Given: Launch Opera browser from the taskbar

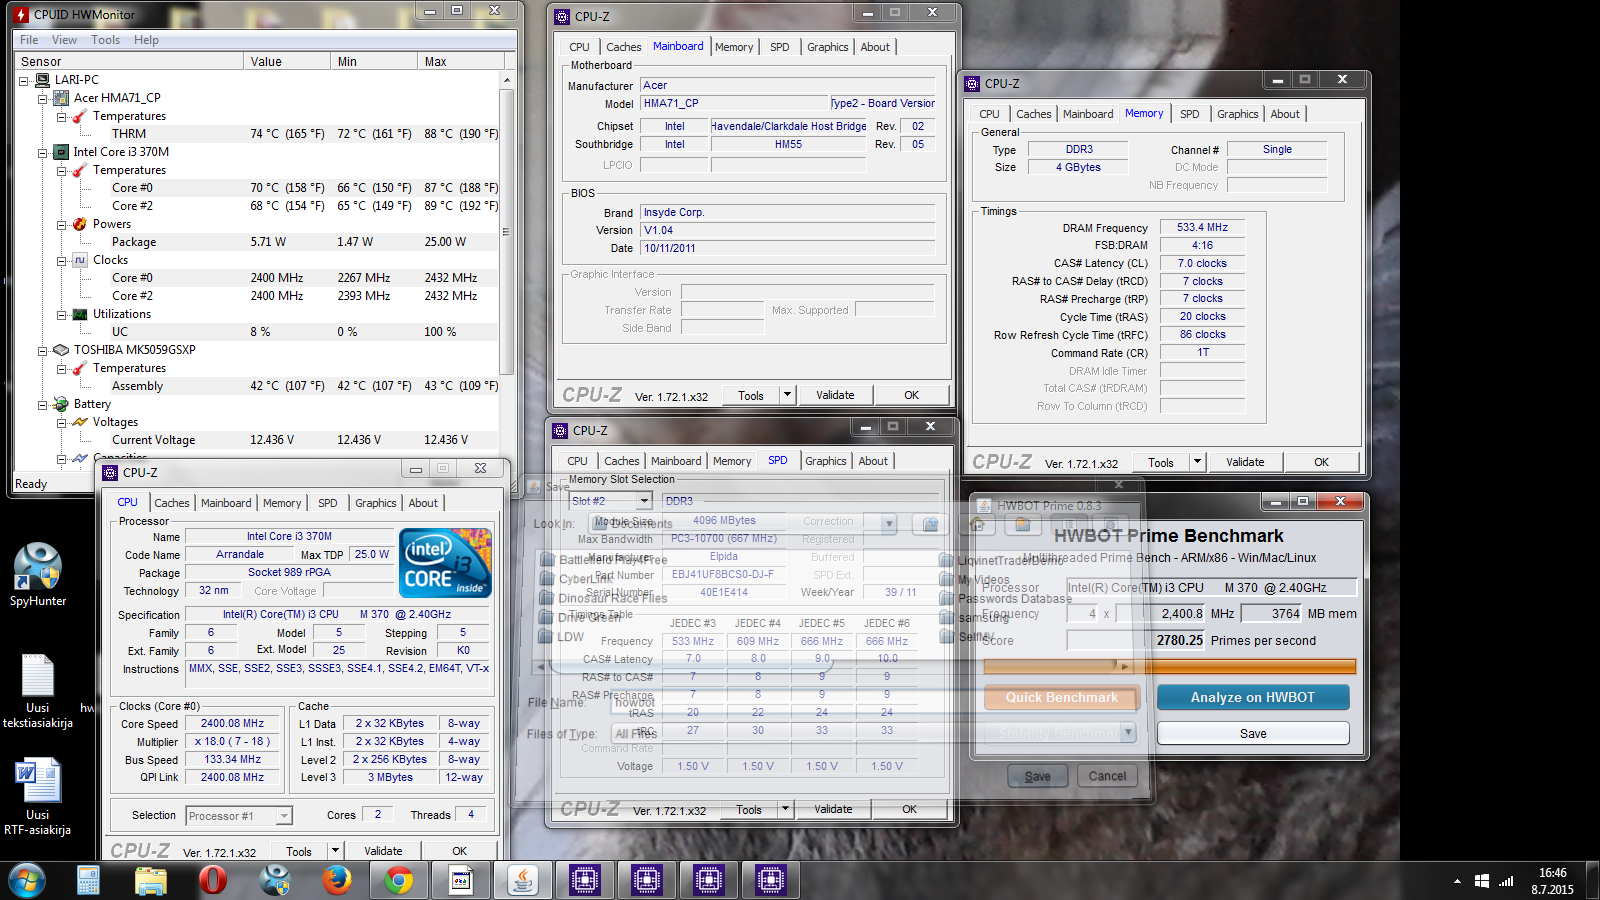Looking at the screenshot, I should click(212, 880).
